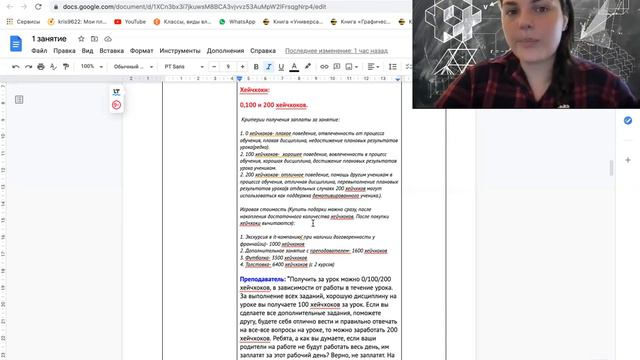Open the 'Последнее изменение: 1 час назад' link
The height and width of the screenshot is (360, 640).
click(x=336, y=51)
